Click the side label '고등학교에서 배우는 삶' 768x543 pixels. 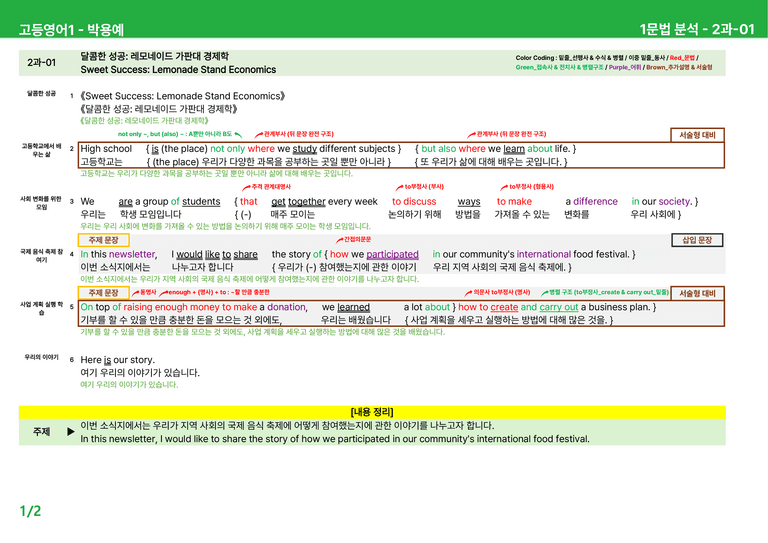(x=41, y=150)
